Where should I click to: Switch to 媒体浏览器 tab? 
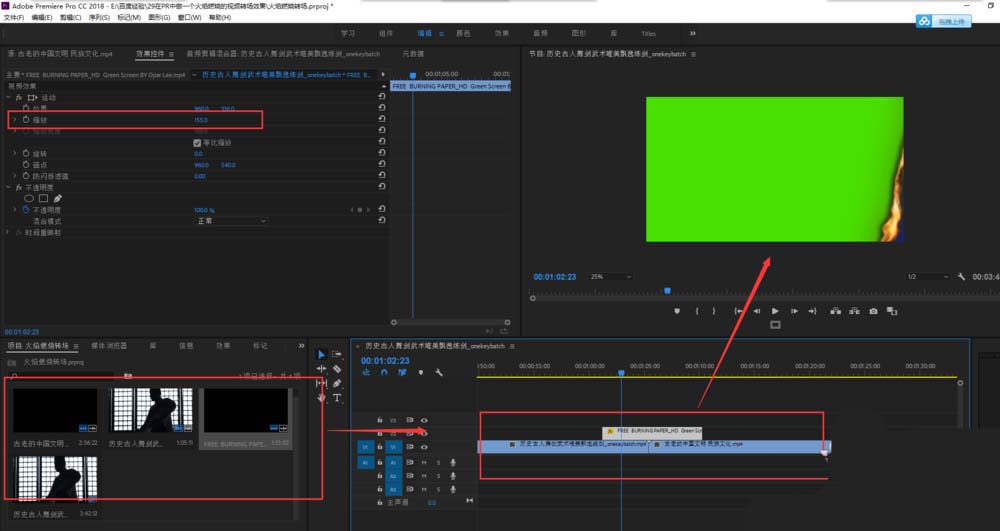109,346
